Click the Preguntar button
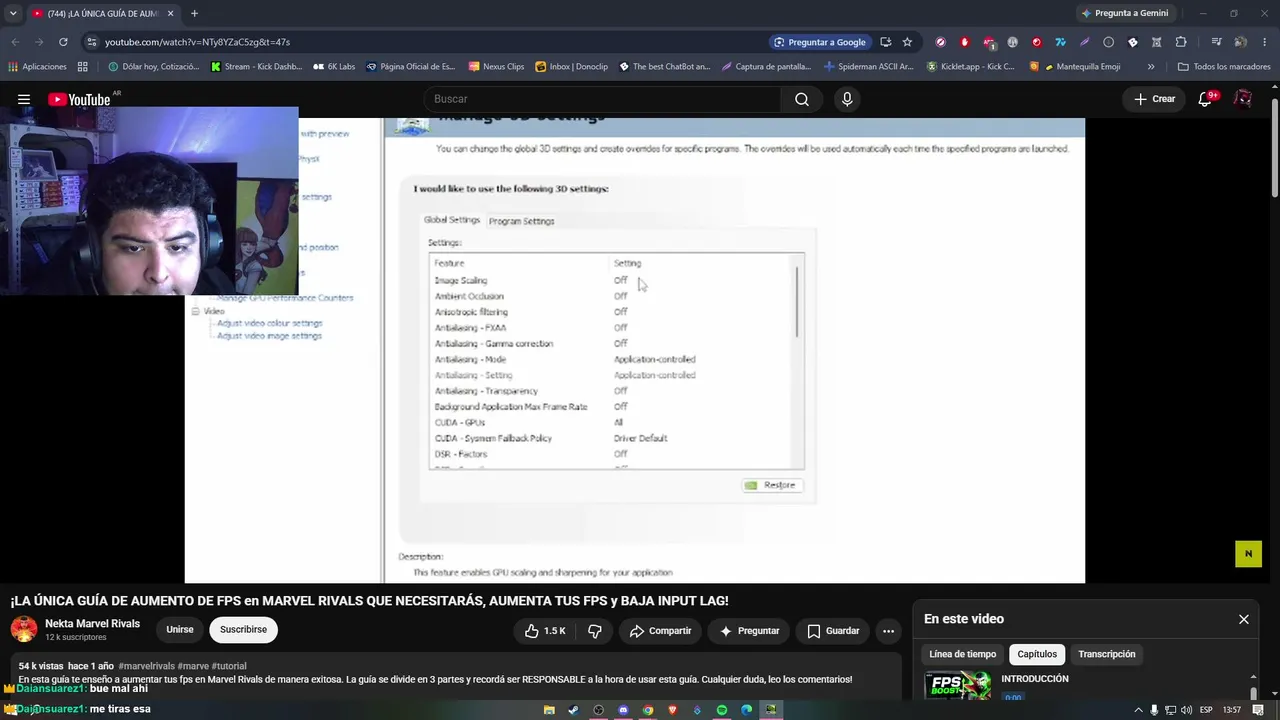1280x720 pixels. (749, 631)
